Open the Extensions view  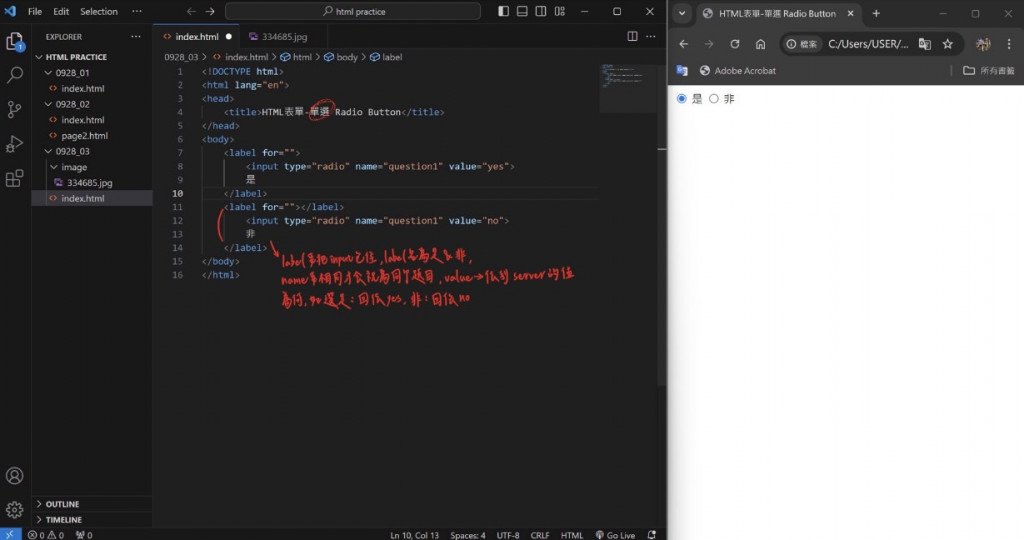point(14,178)
